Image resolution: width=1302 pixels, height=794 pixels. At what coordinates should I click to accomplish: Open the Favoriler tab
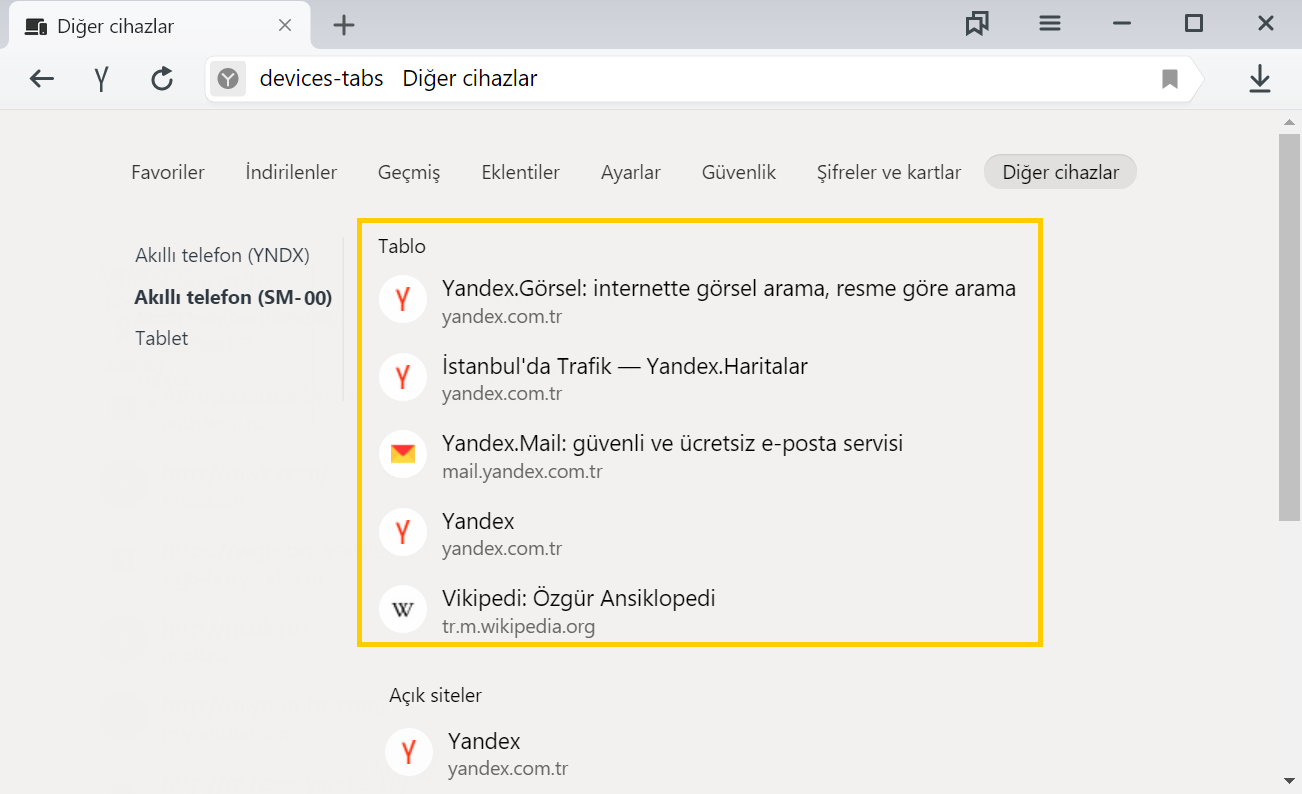168,172
